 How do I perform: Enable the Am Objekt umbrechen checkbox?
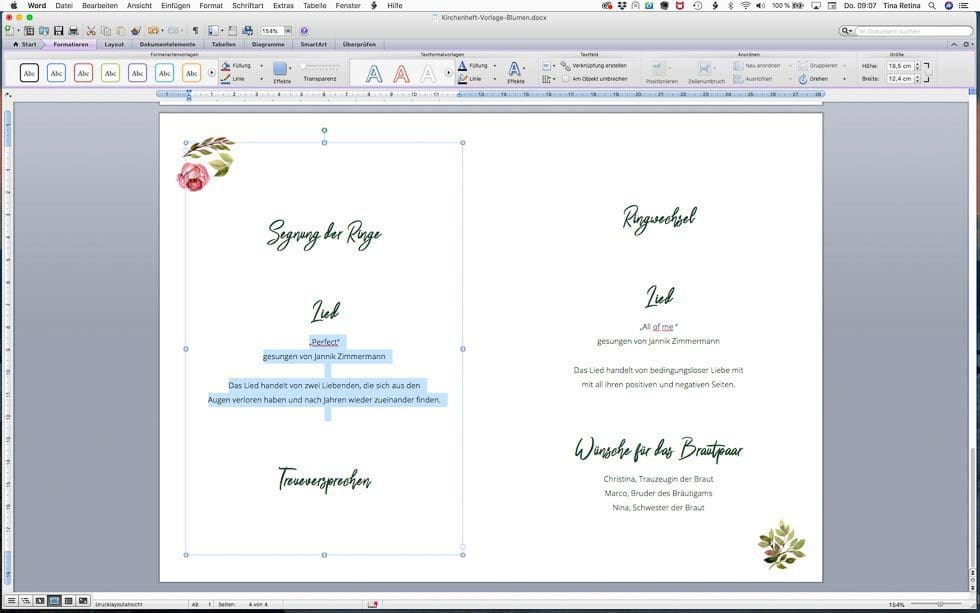tap(565, 78)
